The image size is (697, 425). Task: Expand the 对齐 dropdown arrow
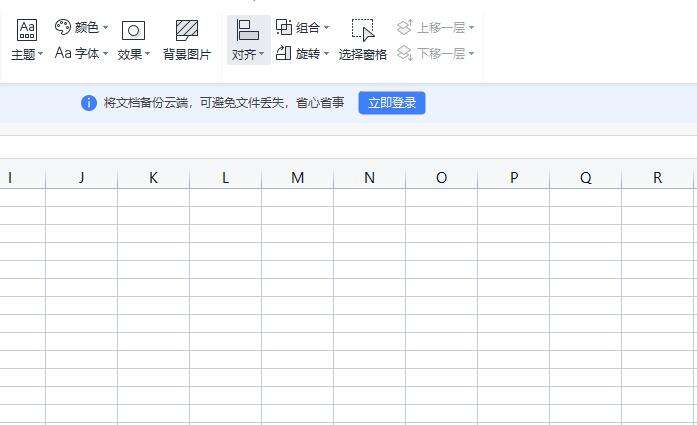(x=261, y=54)
